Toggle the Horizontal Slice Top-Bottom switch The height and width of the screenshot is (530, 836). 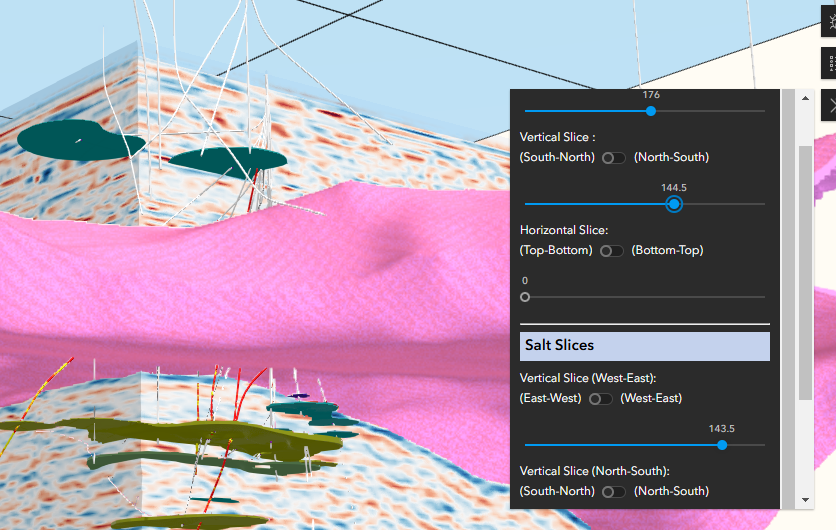coord(611,251)
